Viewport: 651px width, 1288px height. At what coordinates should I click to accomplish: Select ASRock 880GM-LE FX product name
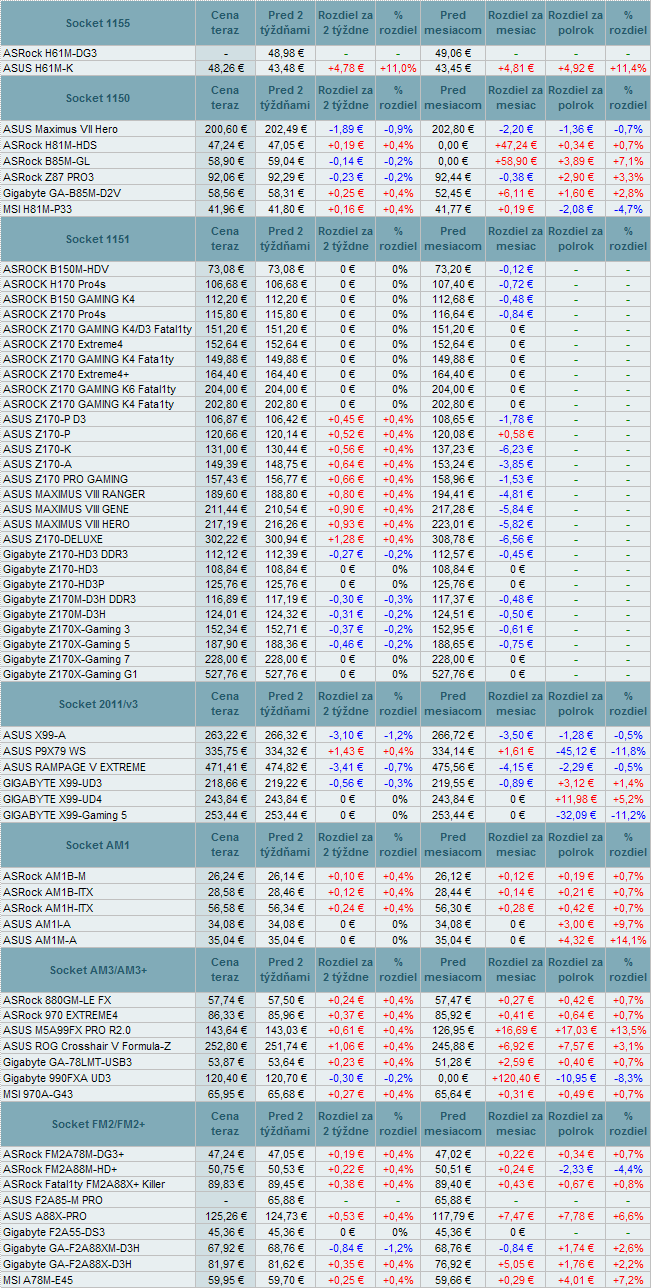(x=57, y=1000)
